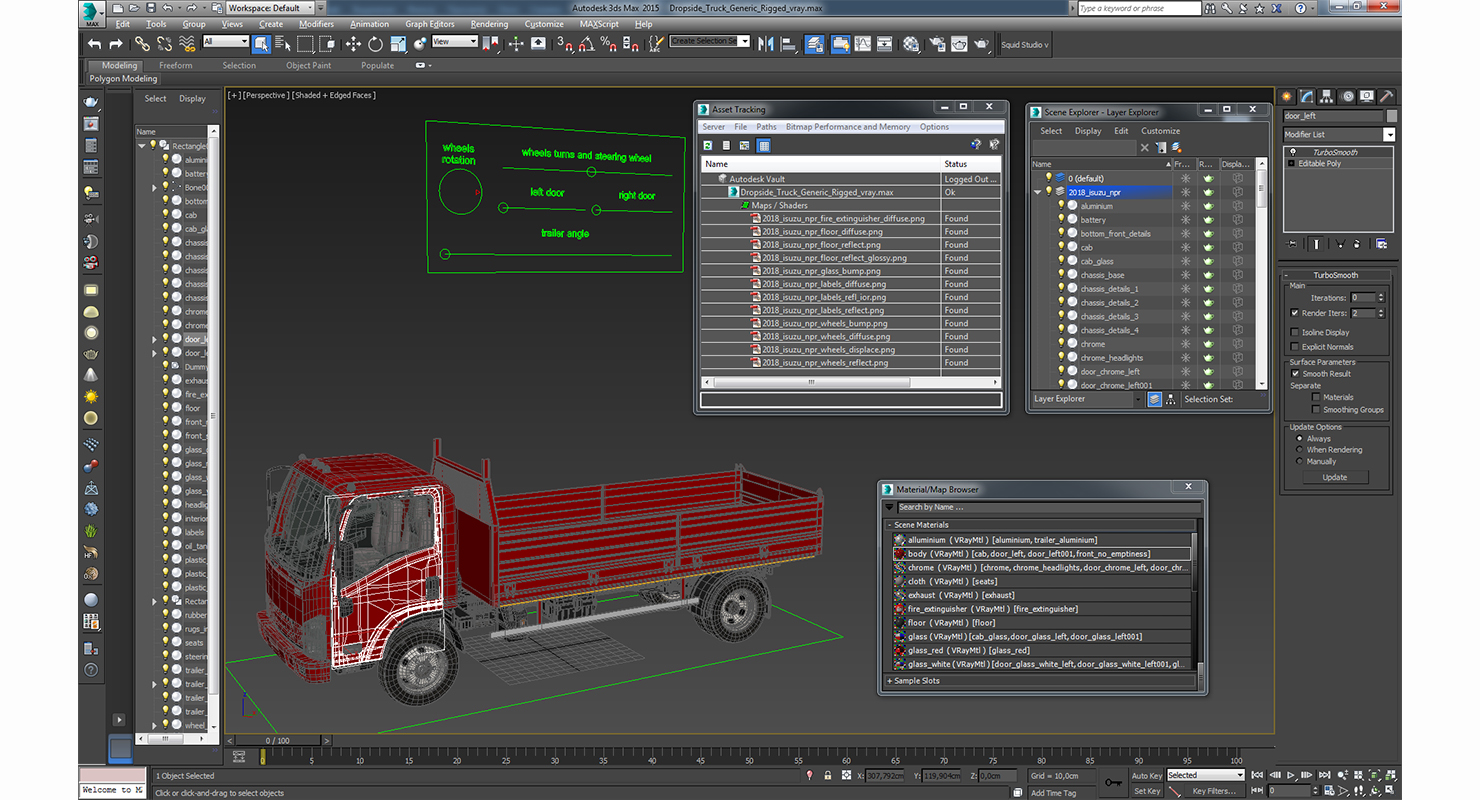The width and height of the screenshot is (1480, 800).
Task: Click Customize in Scene Explorer window
Action: pos(1160,131)
